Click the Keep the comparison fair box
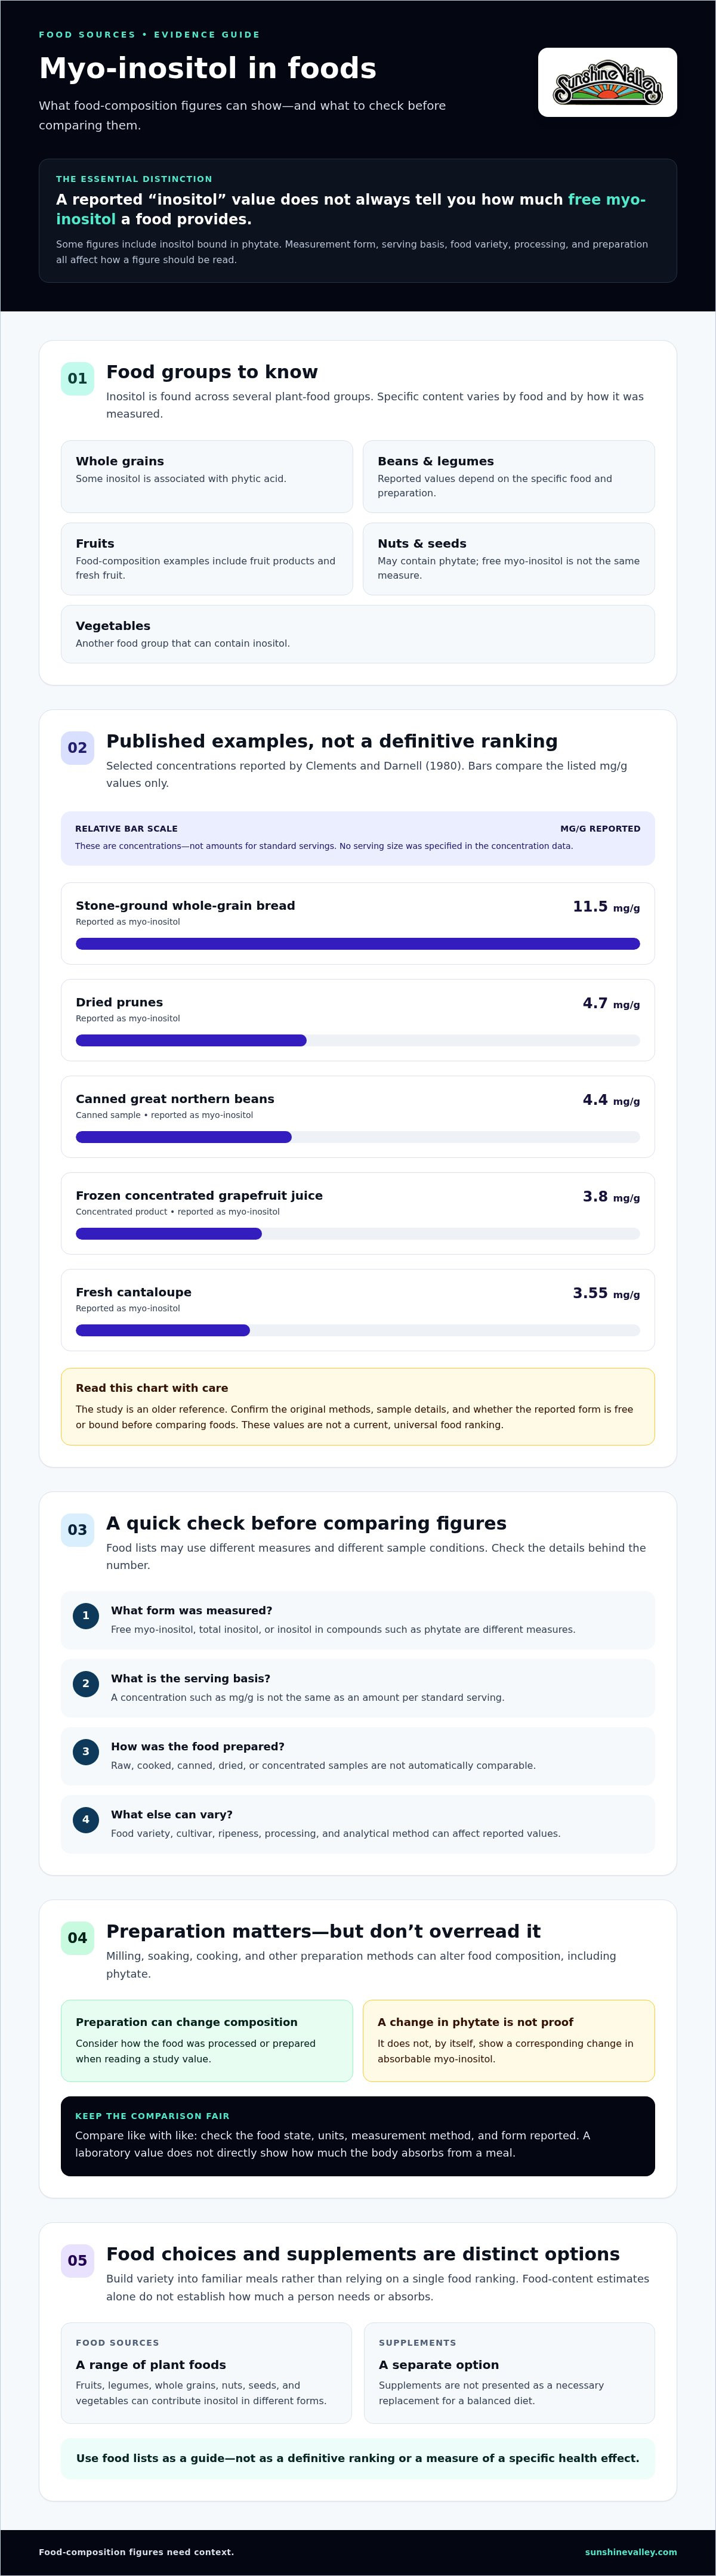The width and height of the screenshot is (716, 2576). (x=358, y=2136)
